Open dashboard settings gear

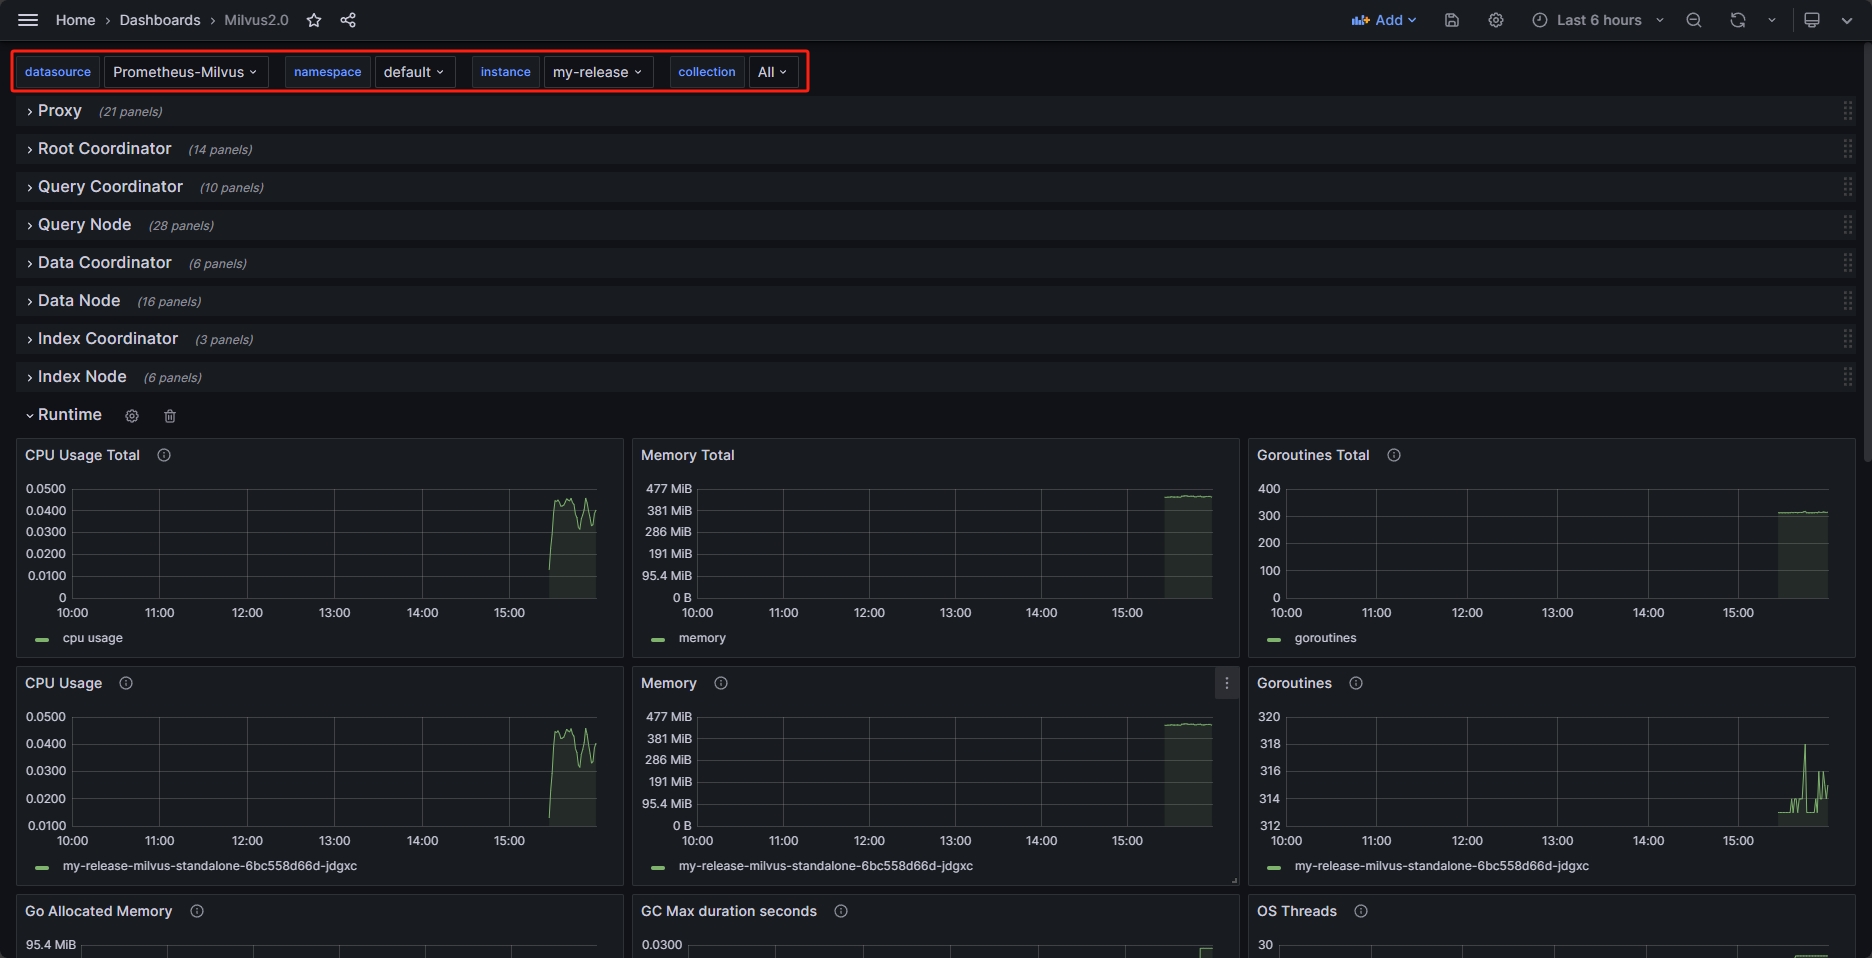1496,20
